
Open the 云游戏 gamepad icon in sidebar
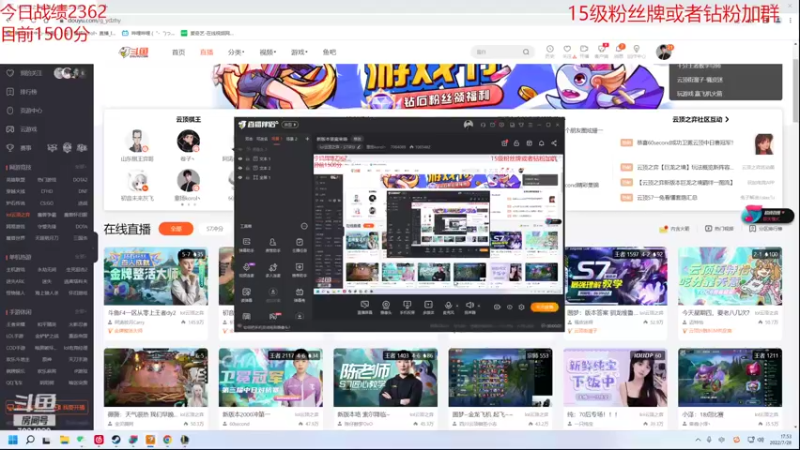[x=10, y=129]
